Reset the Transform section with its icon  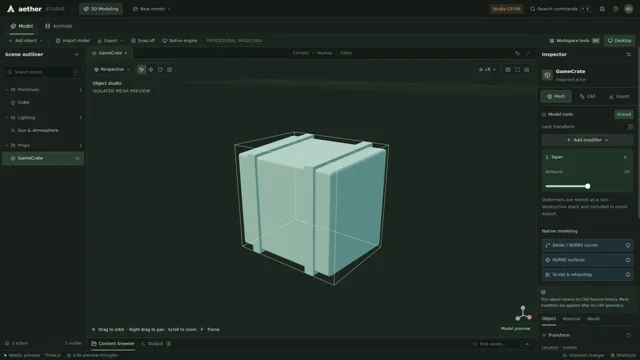629,335
